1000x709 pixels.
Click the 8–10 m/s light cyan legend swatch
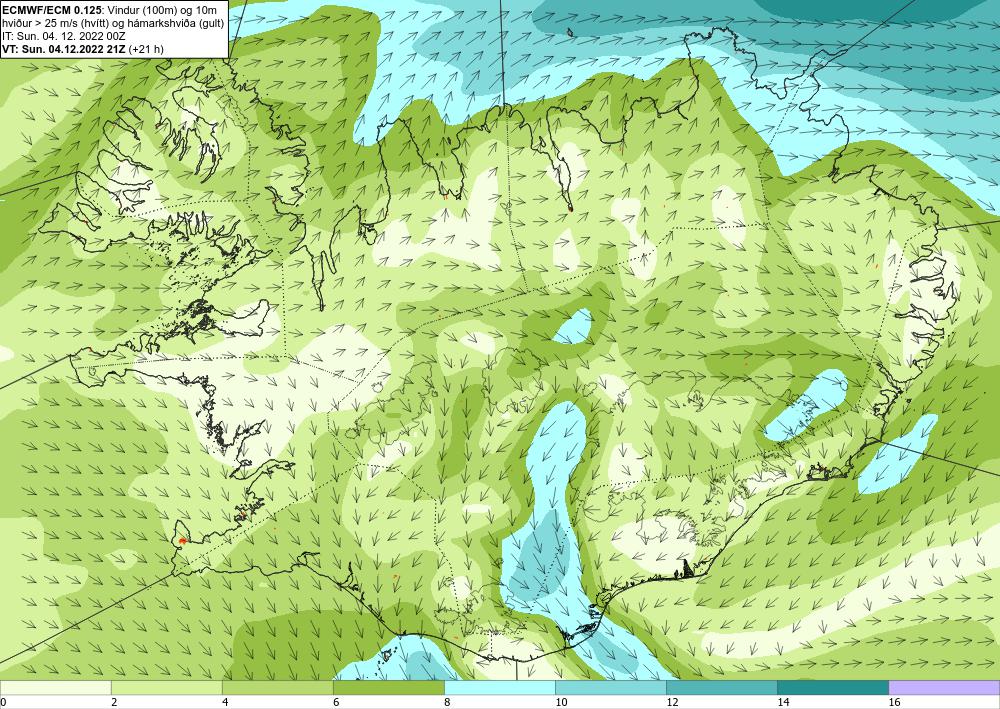(x=499, y=688)
